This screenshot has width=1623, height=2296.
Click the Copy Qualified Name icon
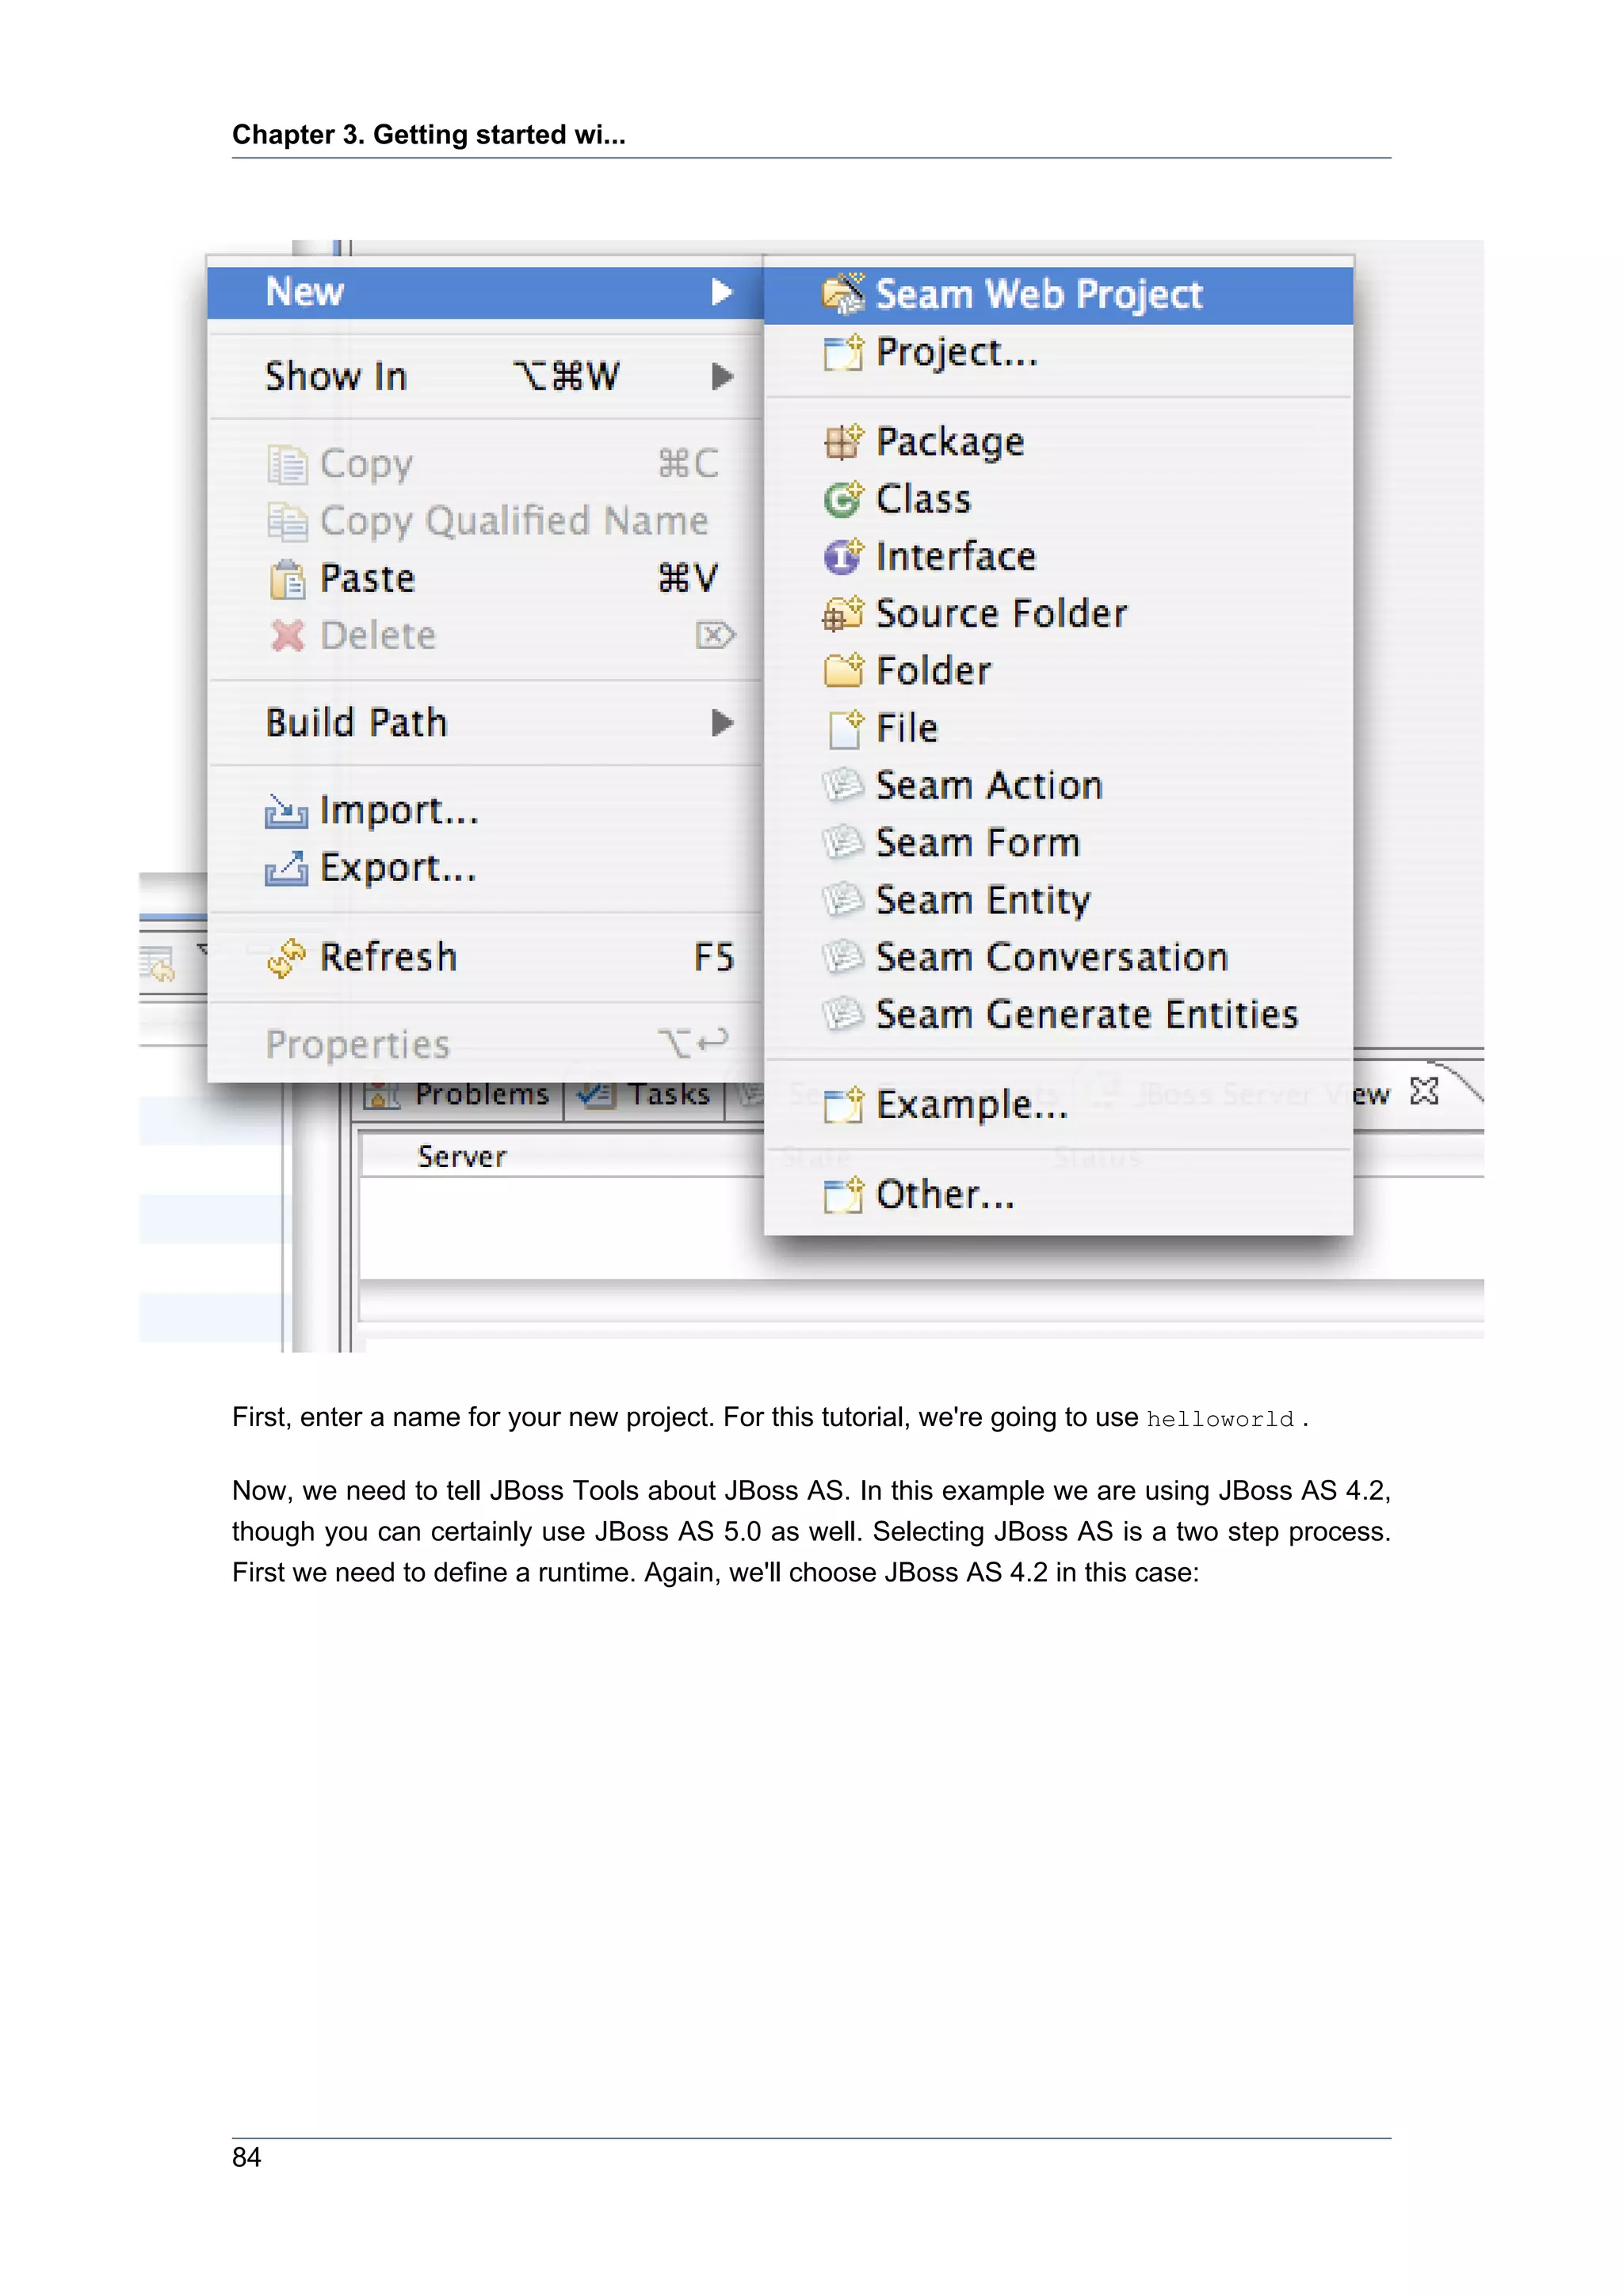click(x=287, y=521)
